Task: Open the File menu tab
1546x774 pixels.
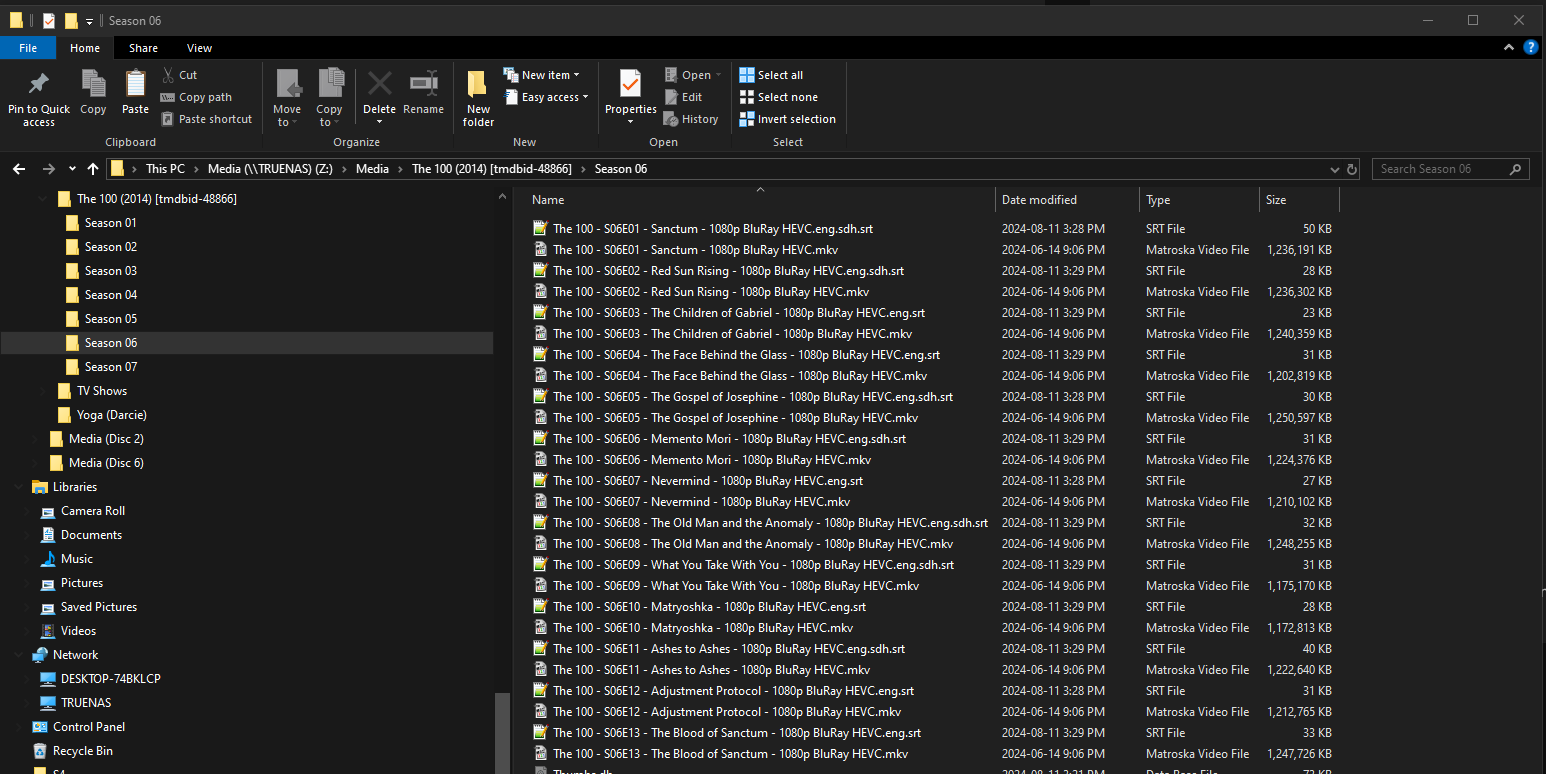Action: [x=28, y=48]
